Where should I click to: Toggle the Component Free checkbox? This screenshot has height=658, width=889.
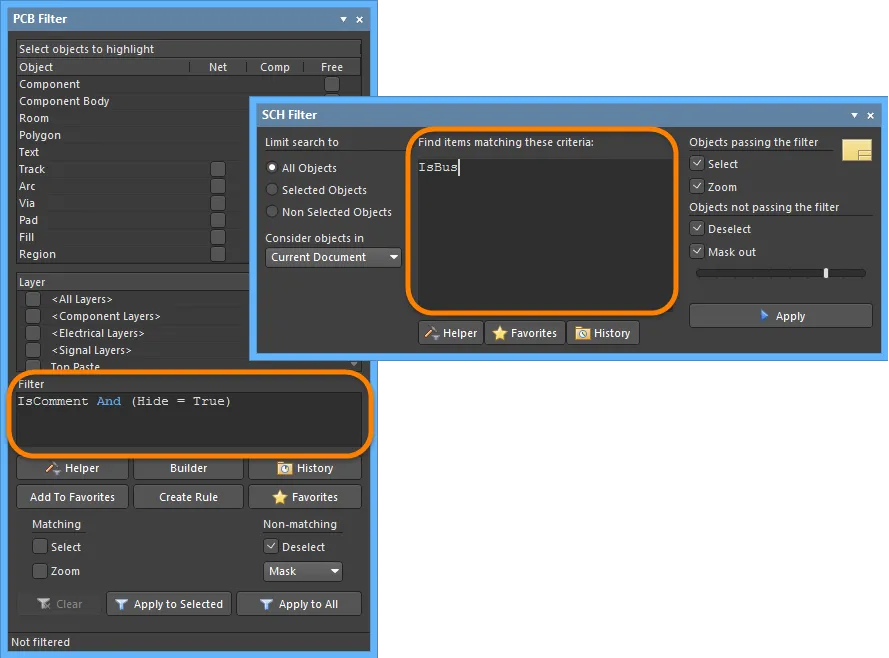coord(332,84)
